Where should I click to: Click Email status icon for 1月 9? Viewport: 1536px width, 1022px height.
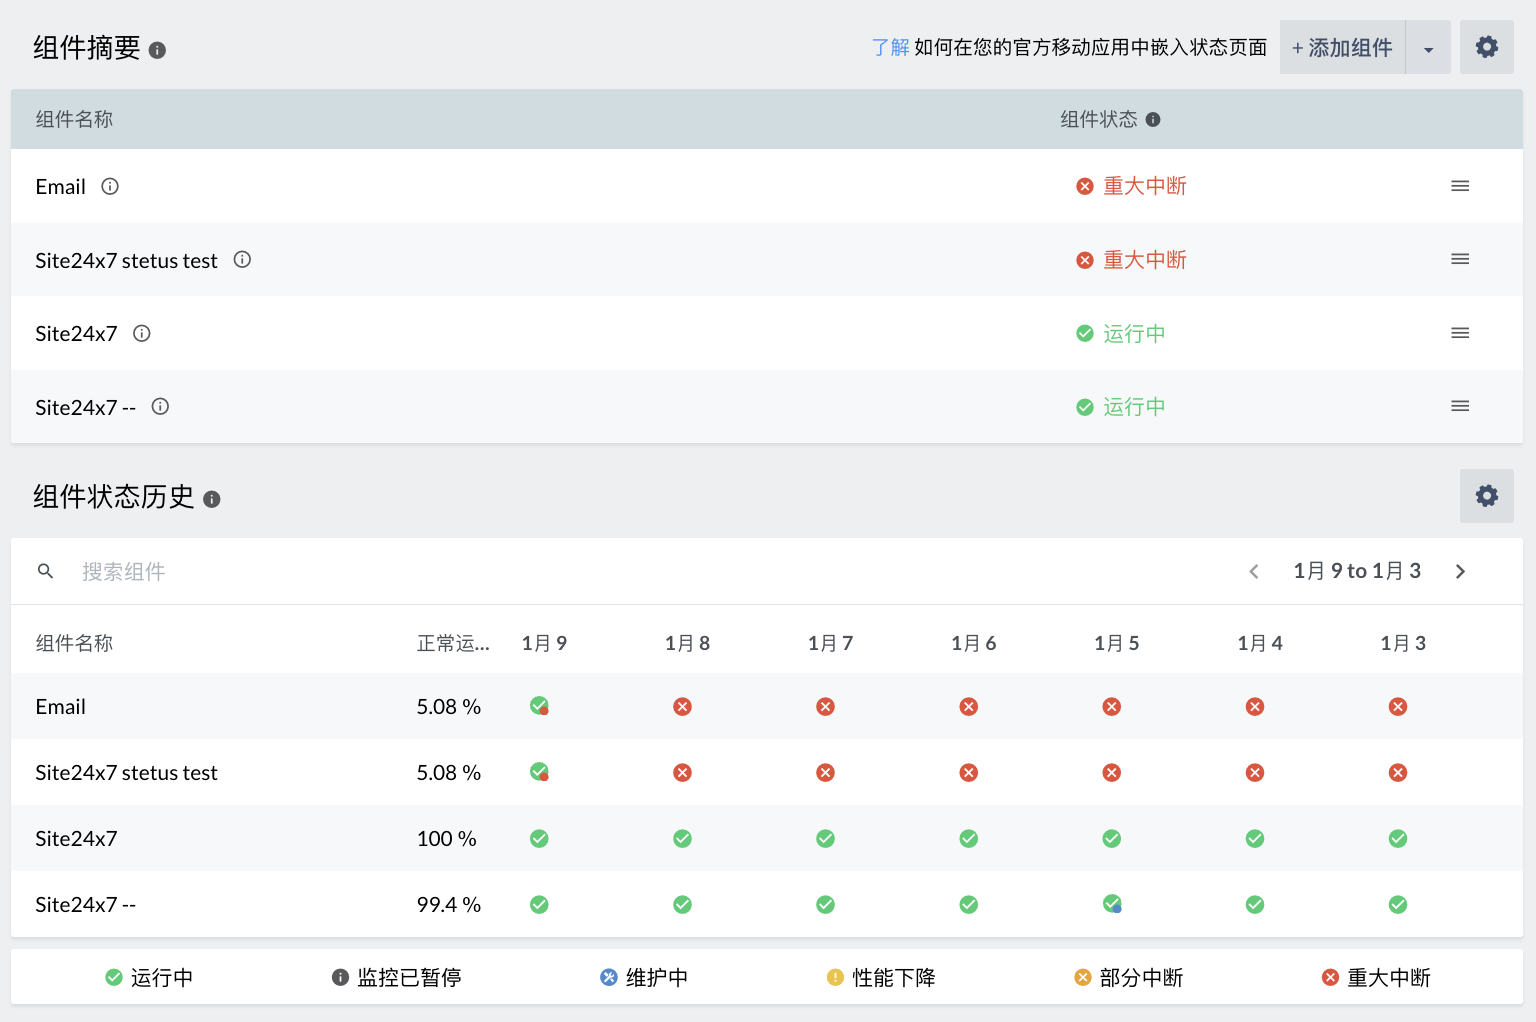539,706
